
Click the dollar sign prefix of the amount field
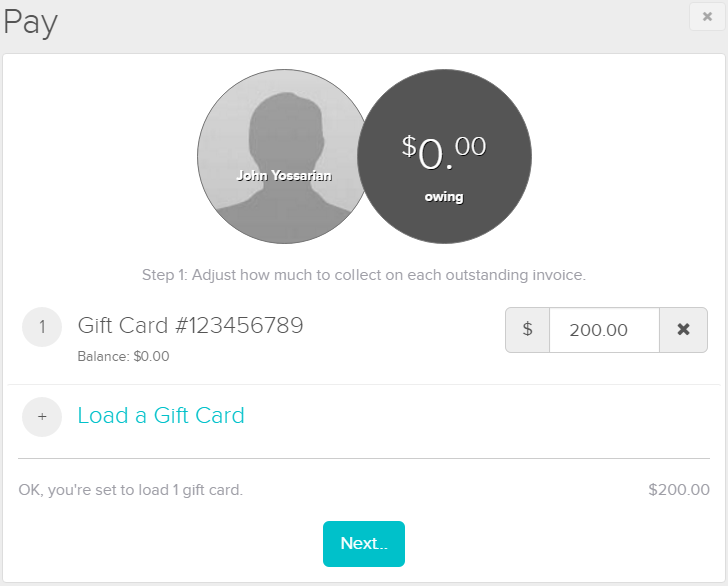(x=527, y=330)
